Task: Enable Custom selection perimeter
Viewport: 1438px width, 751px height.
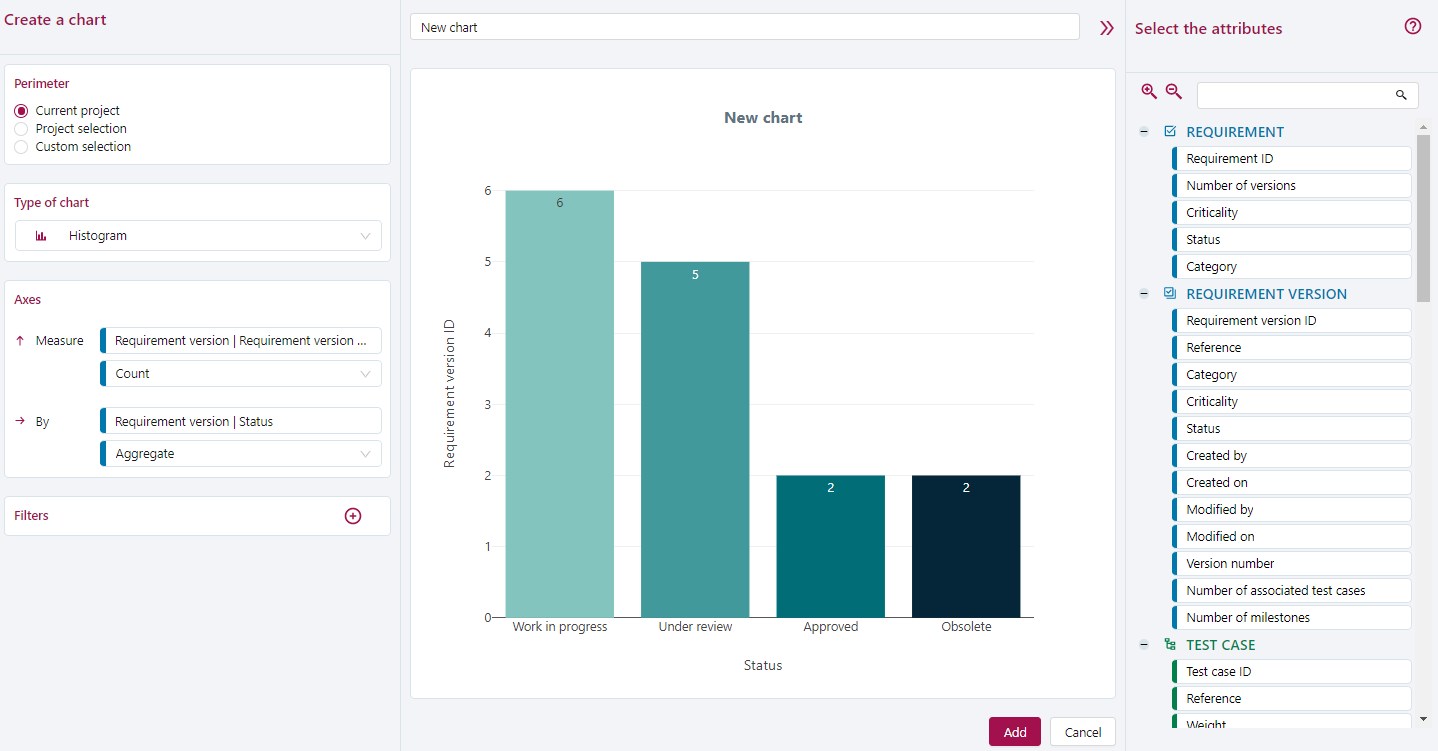Action: click(x=22, y=146)
